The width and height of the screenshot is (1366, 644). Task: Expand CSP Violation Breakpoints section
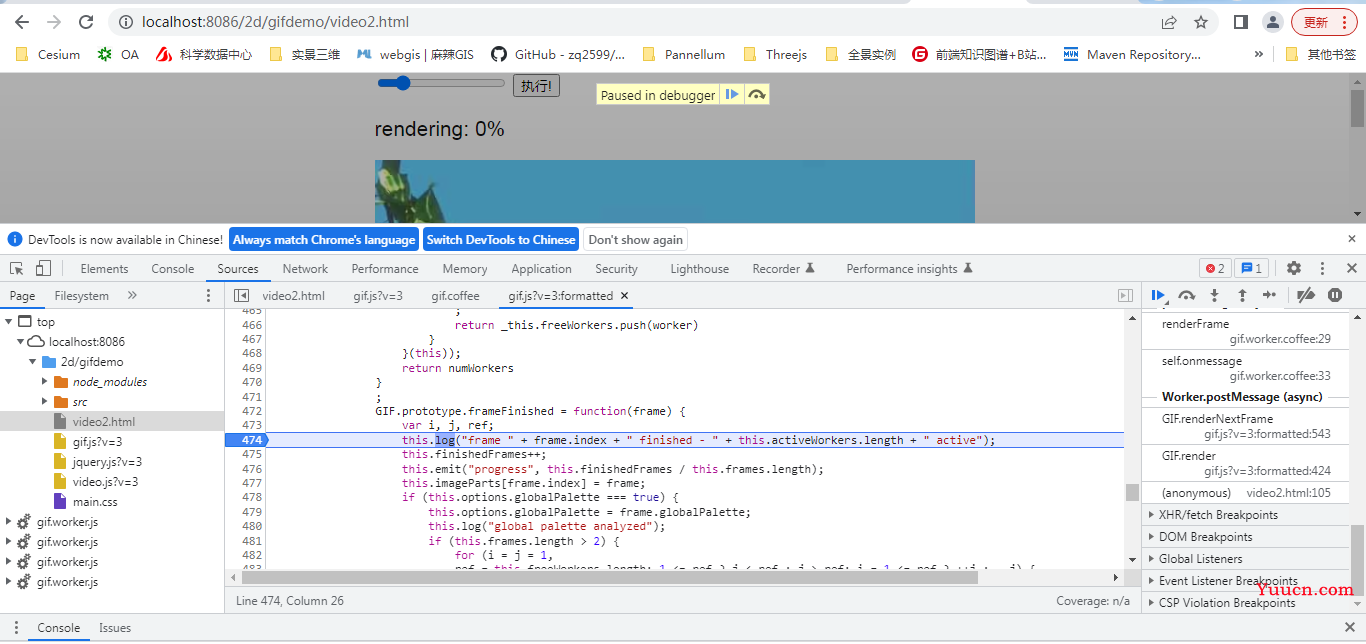point(1246,603)
